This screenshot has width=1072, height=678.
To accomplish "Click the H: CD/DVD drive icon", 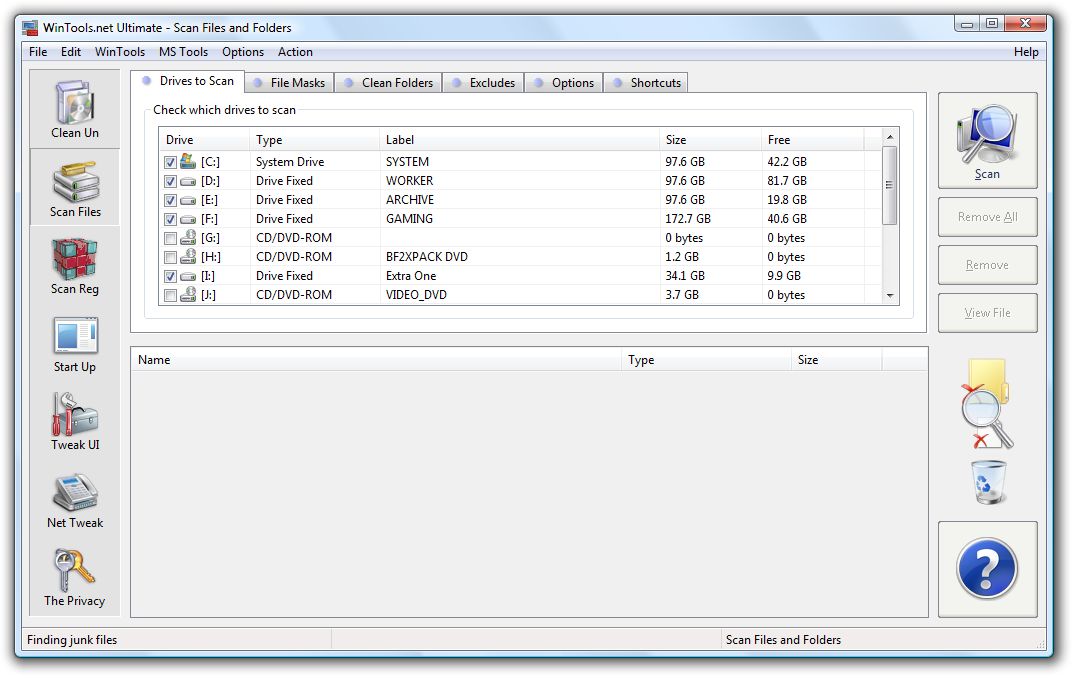I will point(187,257).
